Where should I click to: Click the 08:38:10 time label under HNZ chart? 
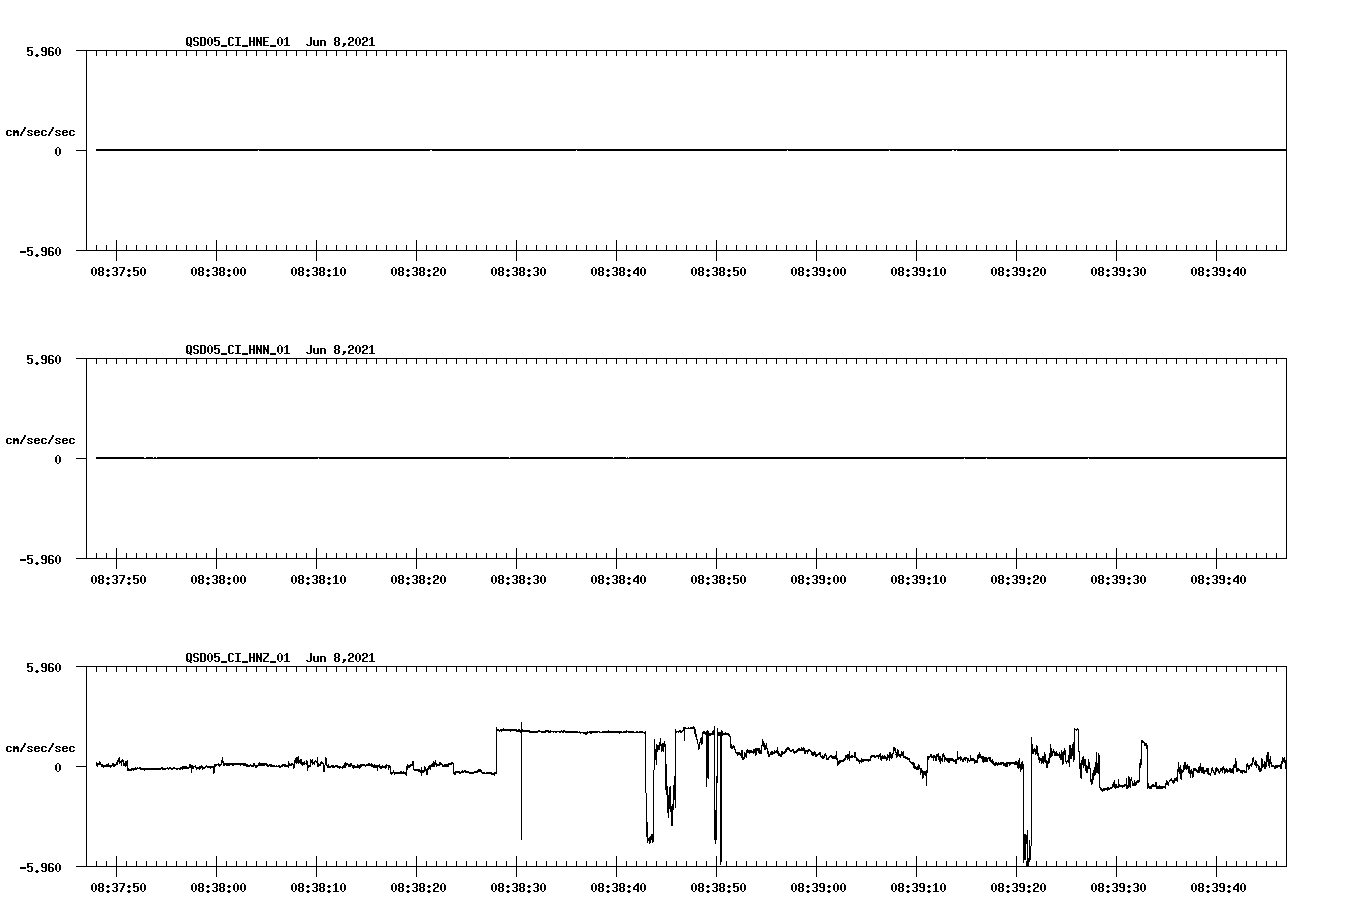[318, 888]
